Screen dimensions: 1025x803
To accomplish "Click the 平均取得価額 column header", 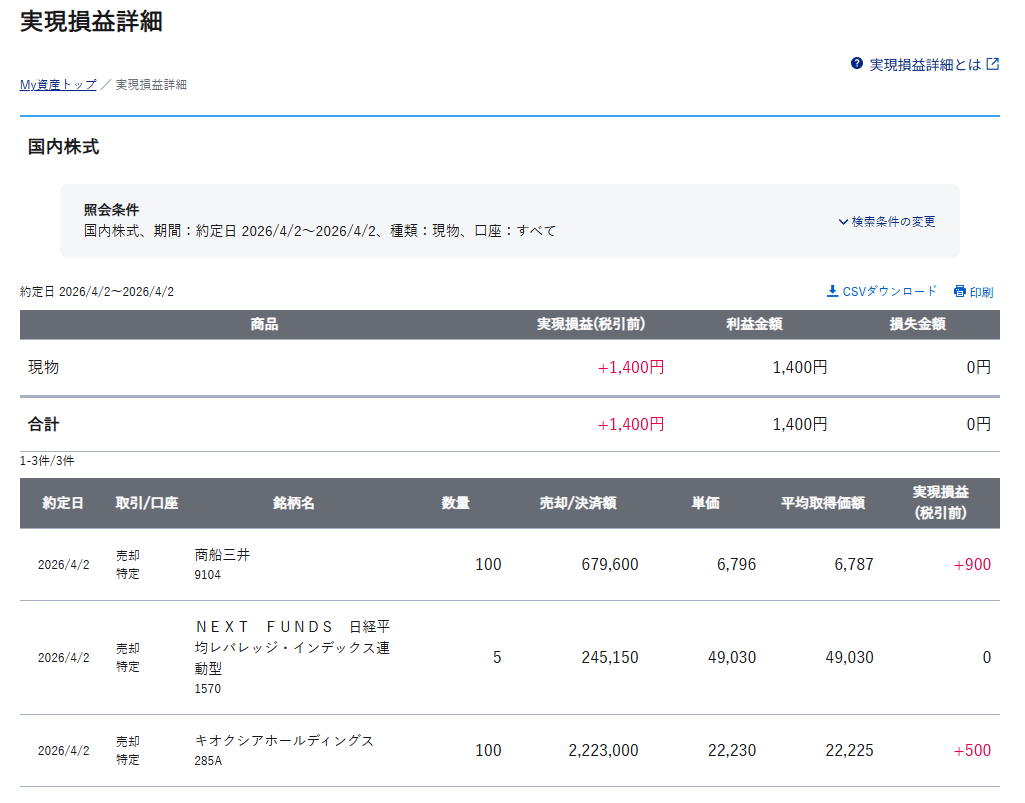I will [x=823, y=503].
